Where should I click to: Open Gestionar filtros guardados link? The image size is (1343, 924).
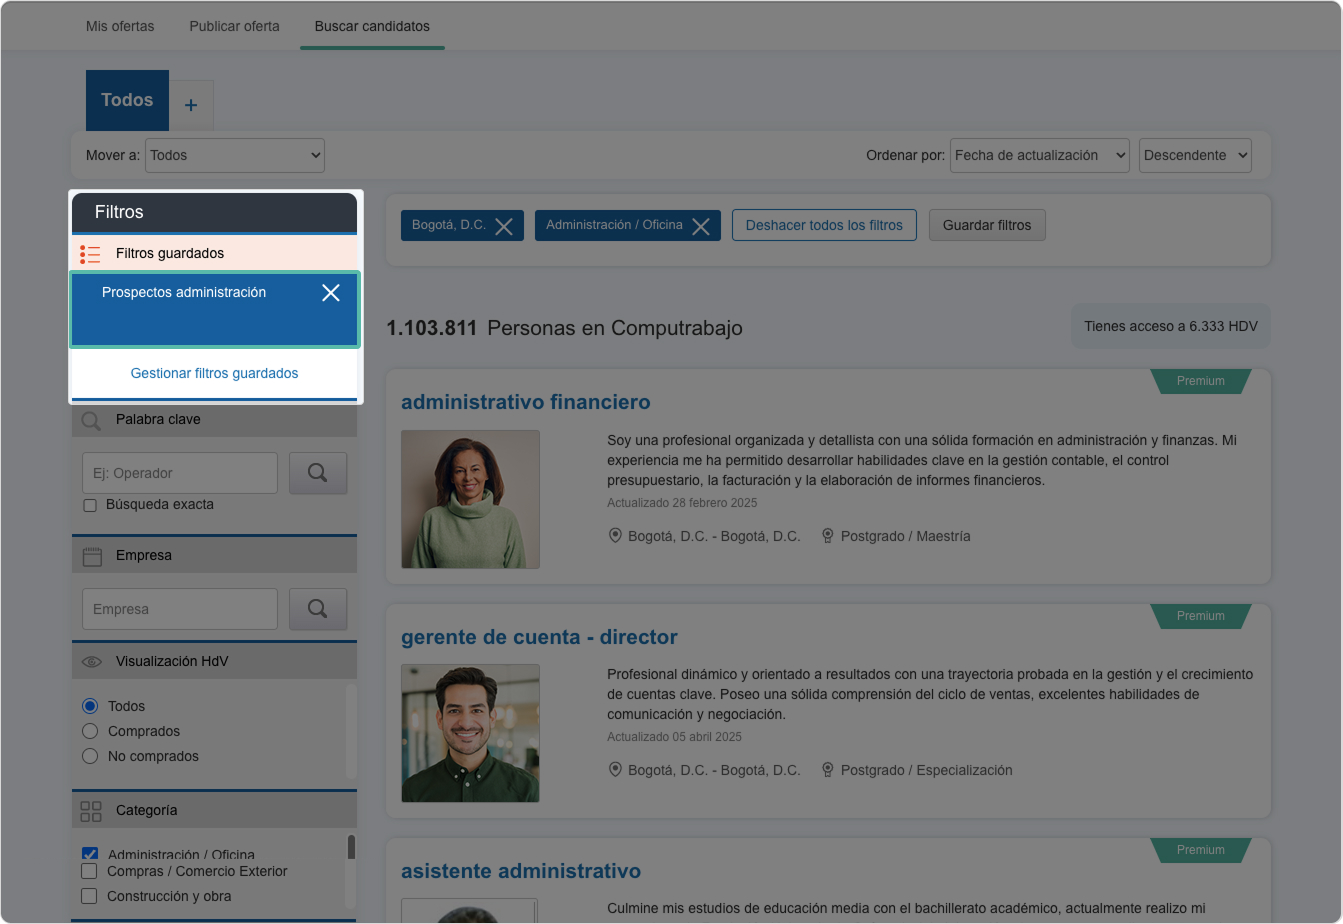coord(214,373)
